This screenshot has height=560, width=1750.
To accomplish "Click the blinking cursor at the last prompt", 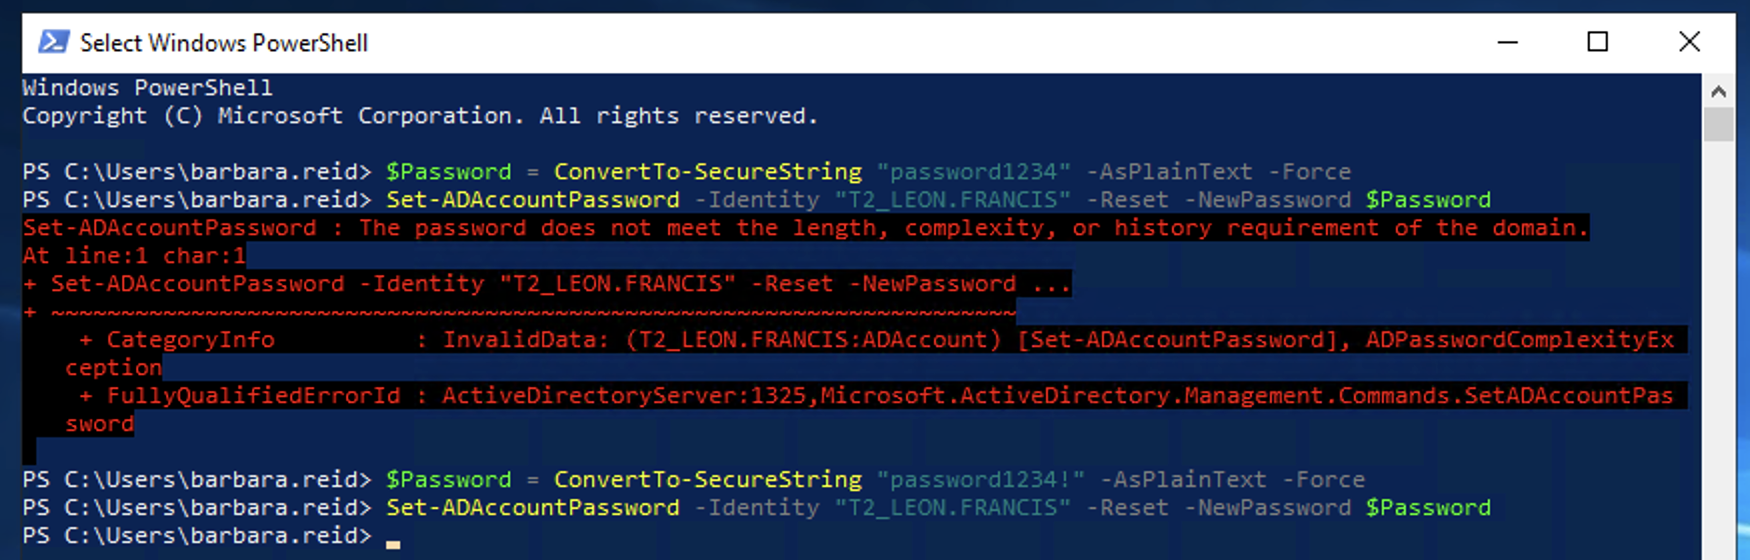I will point(393,543).
